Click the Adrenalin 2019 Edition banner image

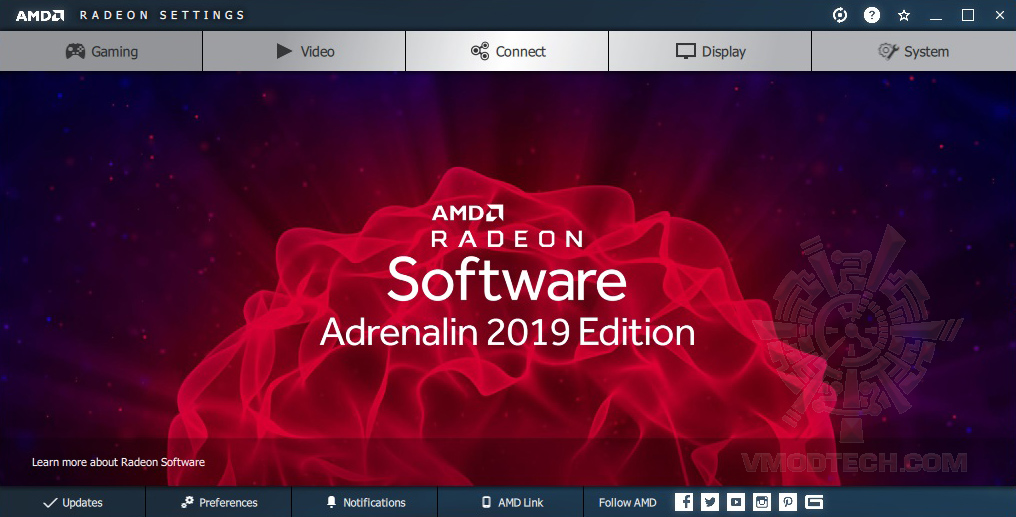point(508,279)
